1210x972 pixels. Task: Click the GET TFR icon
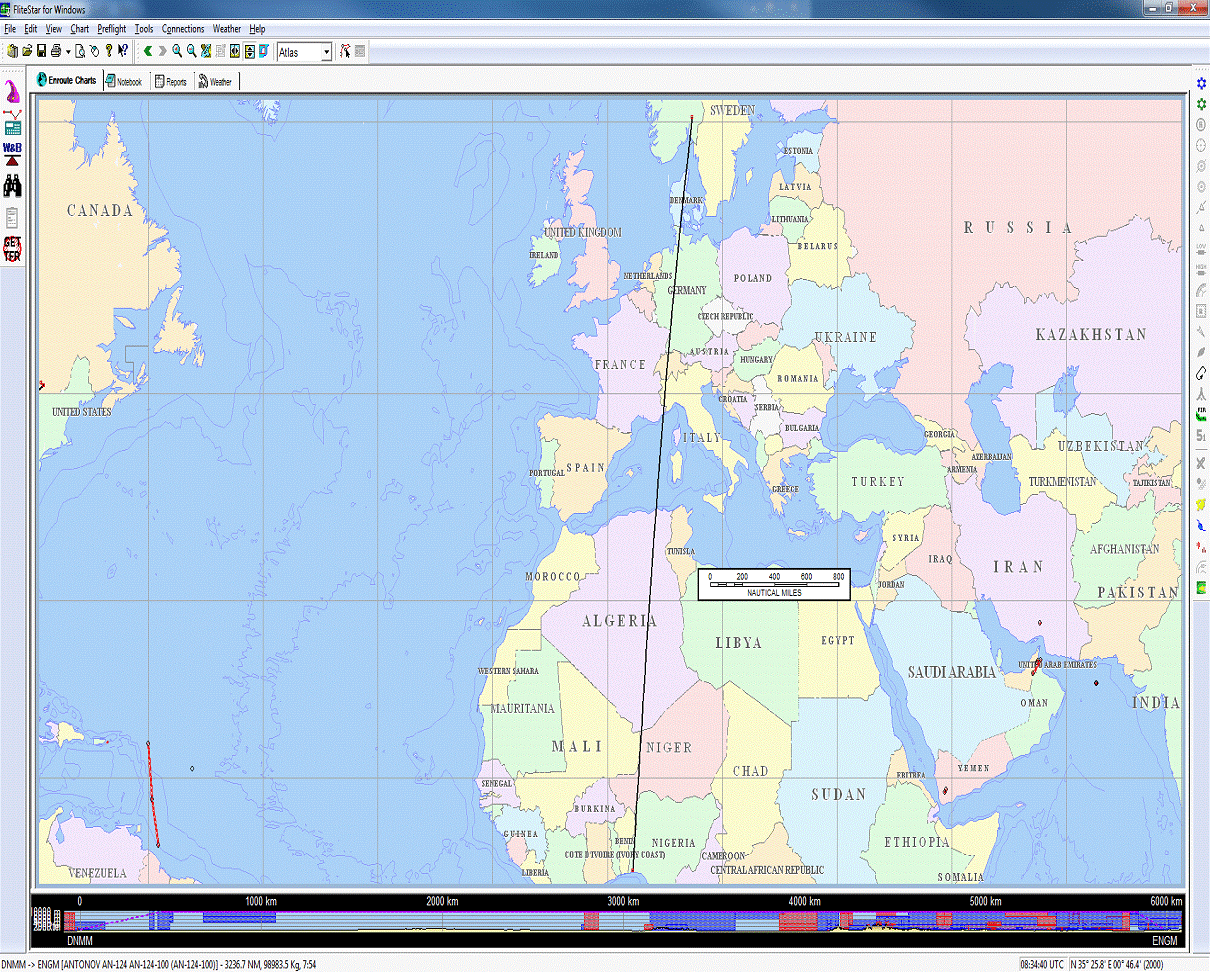coord(12,249)
